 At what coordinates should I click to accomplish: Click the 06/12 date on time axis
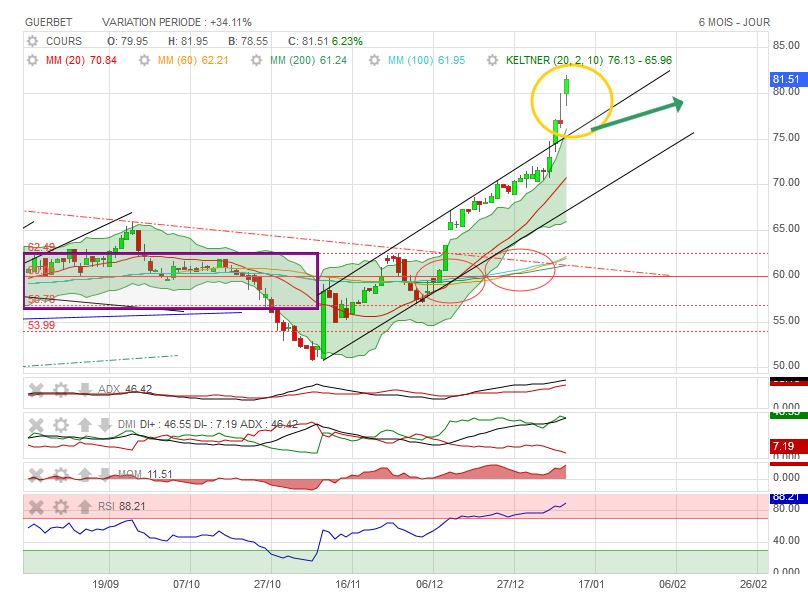(429, 584)
